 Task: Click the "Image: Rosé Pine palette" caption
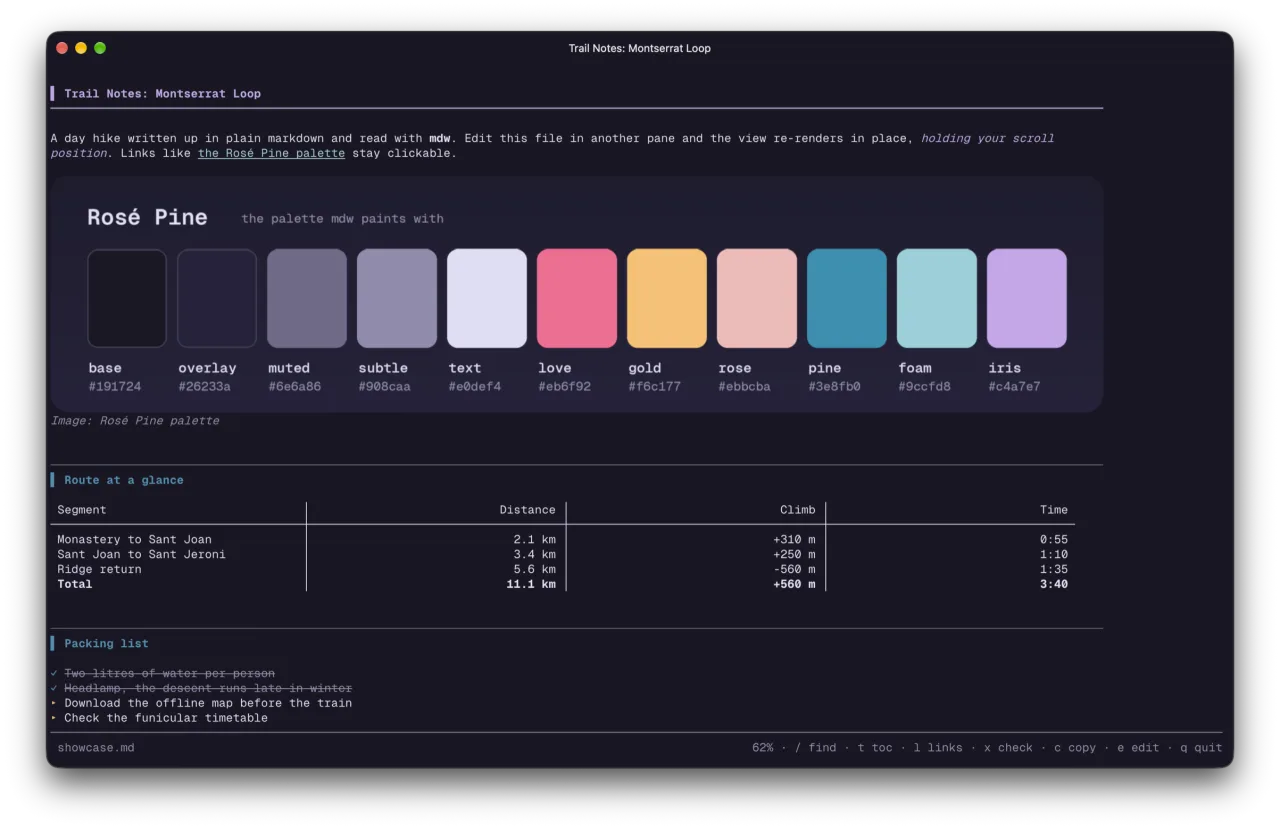point(135,421)
